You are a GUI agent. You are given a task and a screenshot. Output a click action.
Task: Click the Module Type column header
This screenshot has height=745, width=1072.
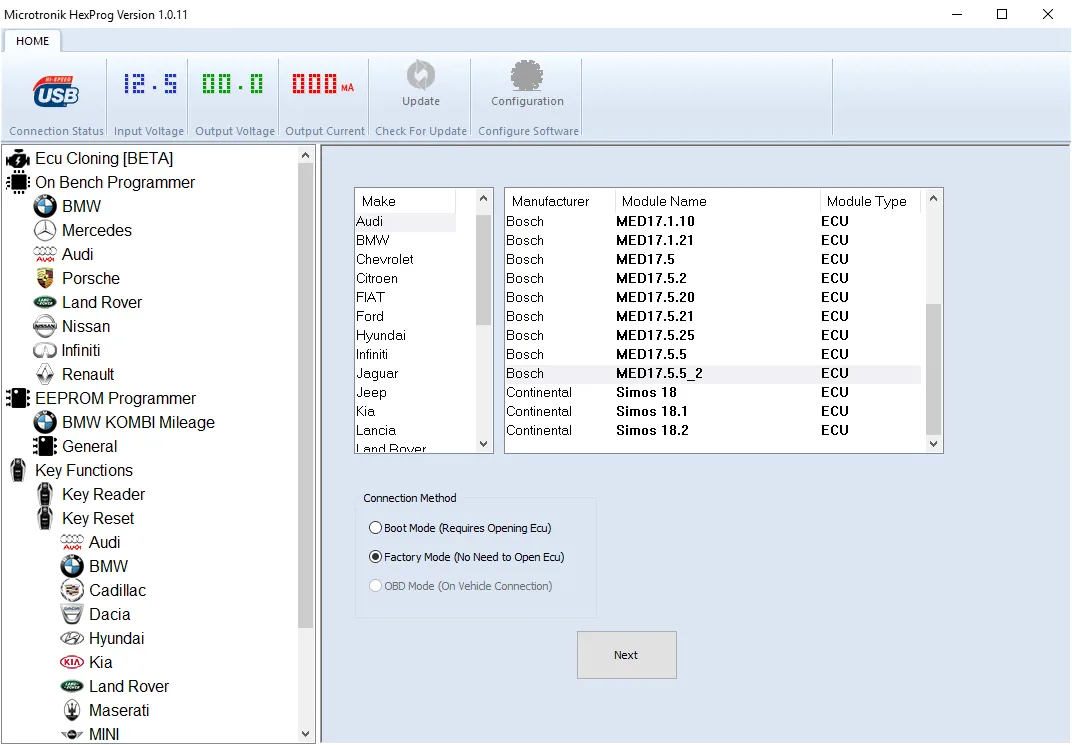click(x=870, y=202)
